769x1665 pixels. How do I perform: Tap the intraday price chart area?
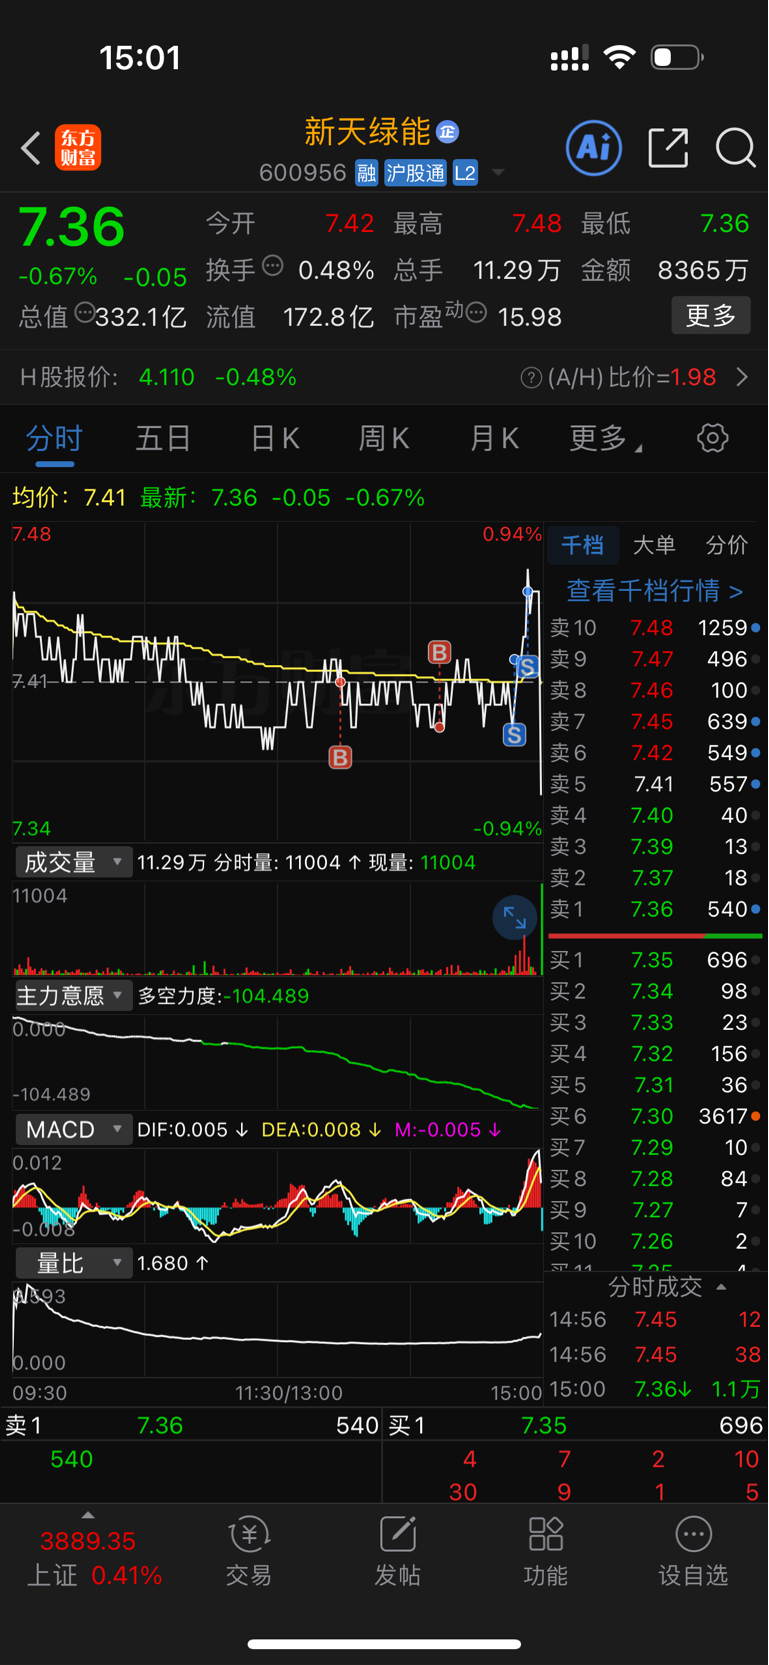coord(277,681)
